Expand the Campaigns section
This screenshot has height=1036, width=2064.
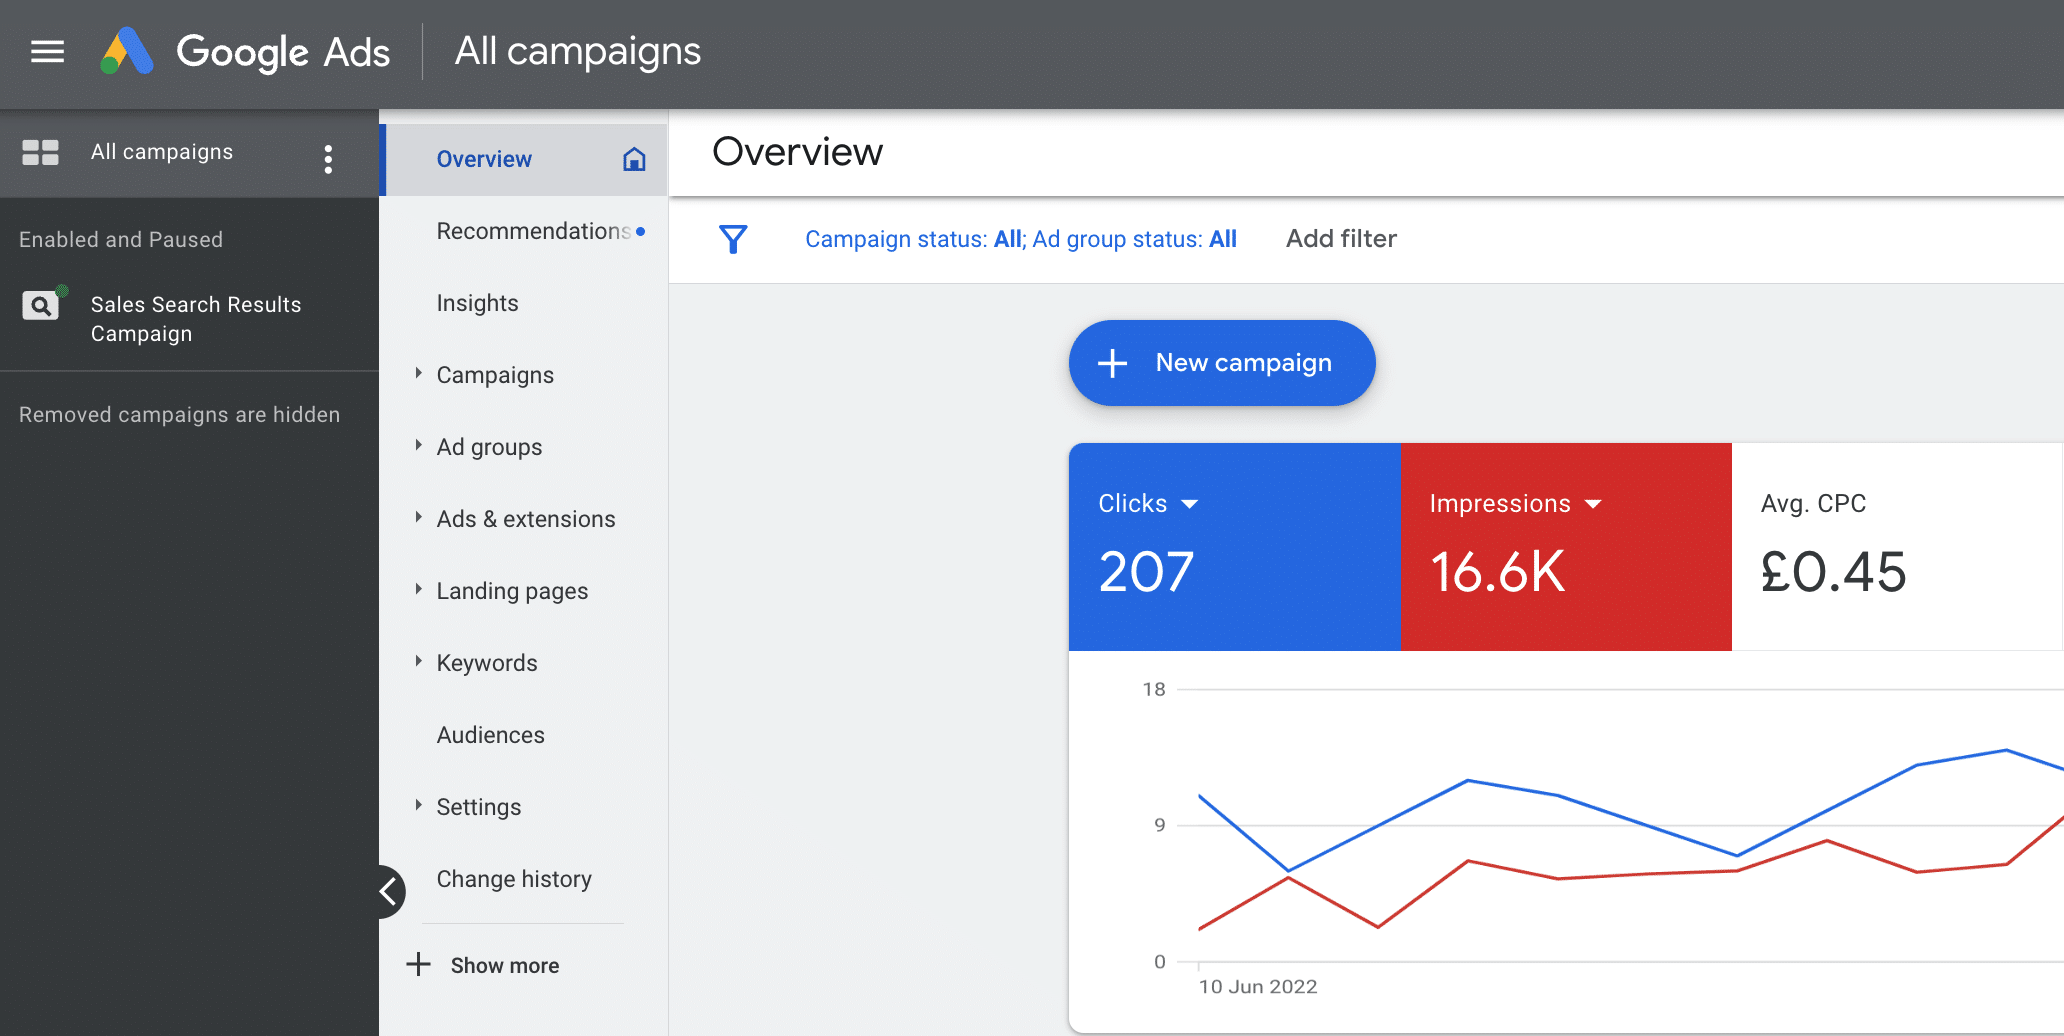418,374
